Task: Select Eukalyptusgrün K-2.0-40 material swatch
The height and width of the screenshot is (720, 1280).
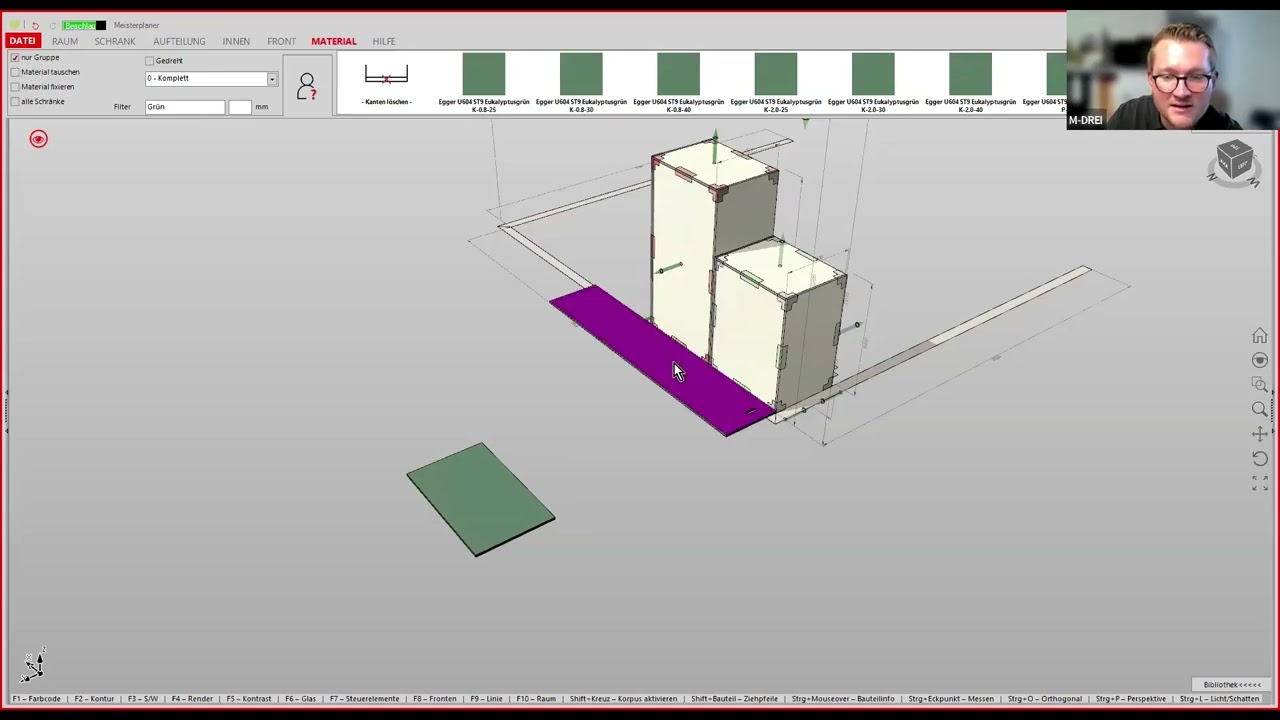Action: tap(970, 74)
